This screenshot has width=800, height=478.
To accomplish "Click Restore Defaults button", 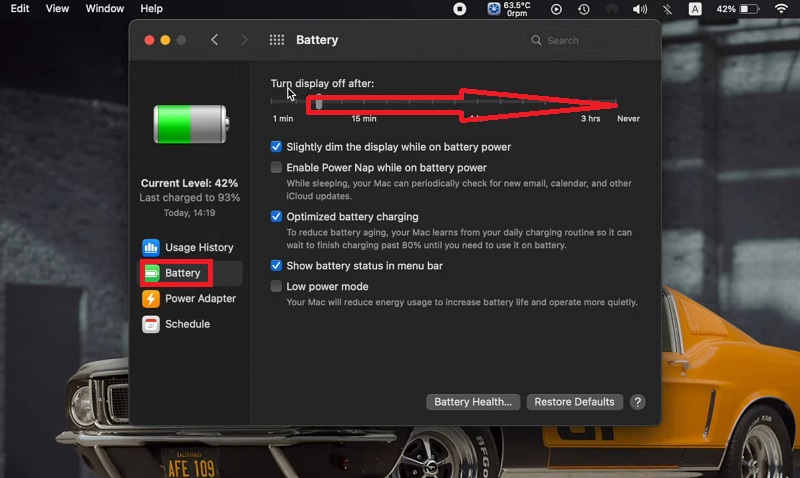I will (x=574, y=402).
